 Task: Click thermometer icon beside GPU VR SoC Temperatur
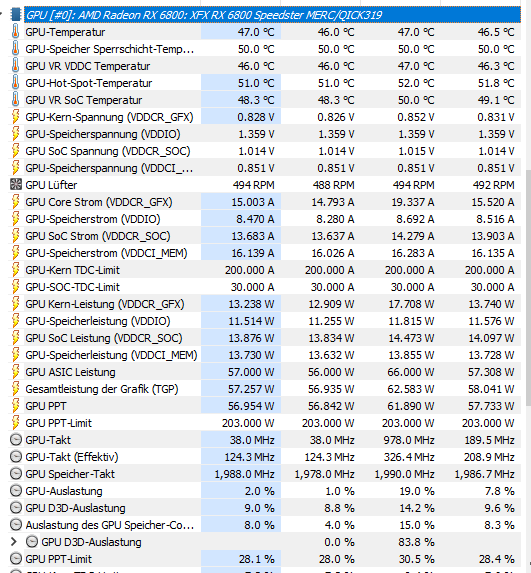coord(15,100)
